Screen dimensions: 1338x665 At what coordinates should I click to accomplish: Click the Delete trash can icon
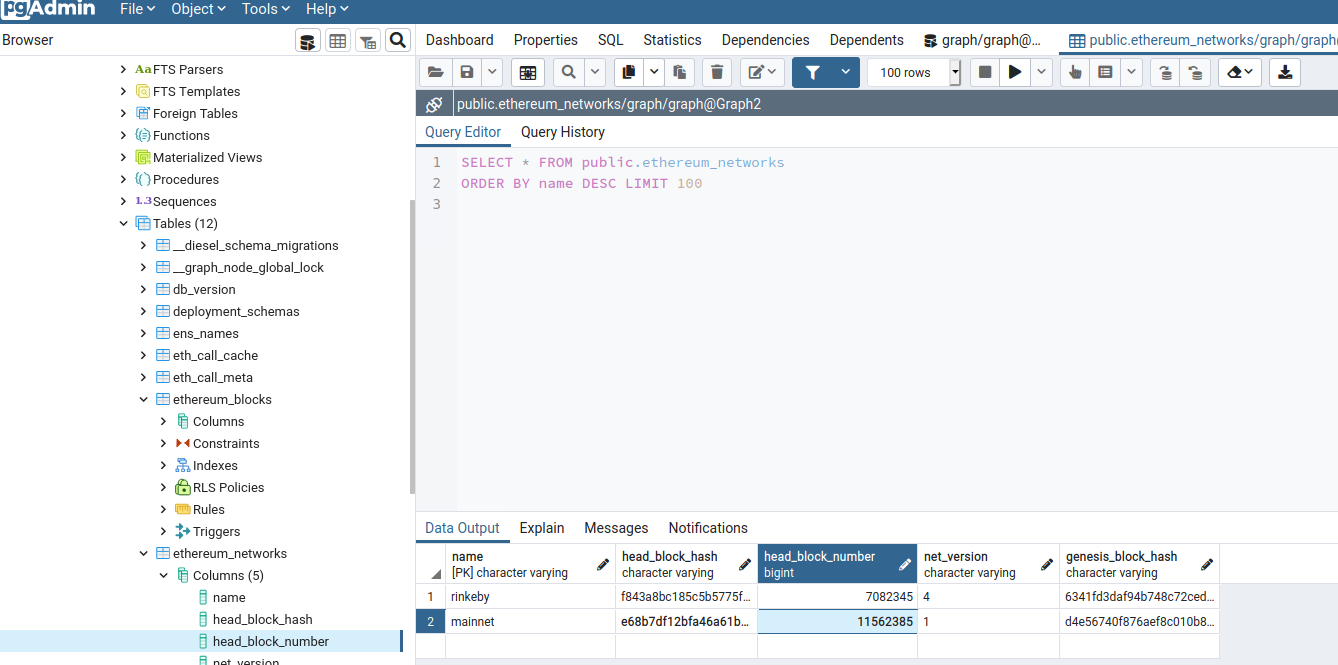pos(716,72)
